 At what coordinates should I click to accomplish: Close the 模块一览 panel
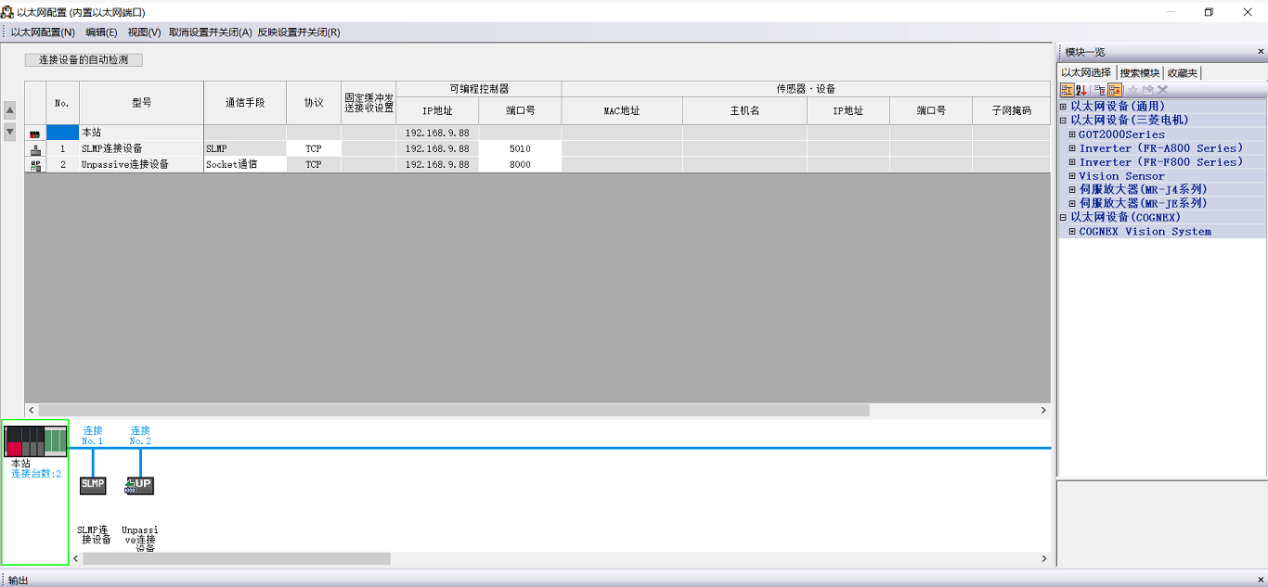[x=1260, y=52]
